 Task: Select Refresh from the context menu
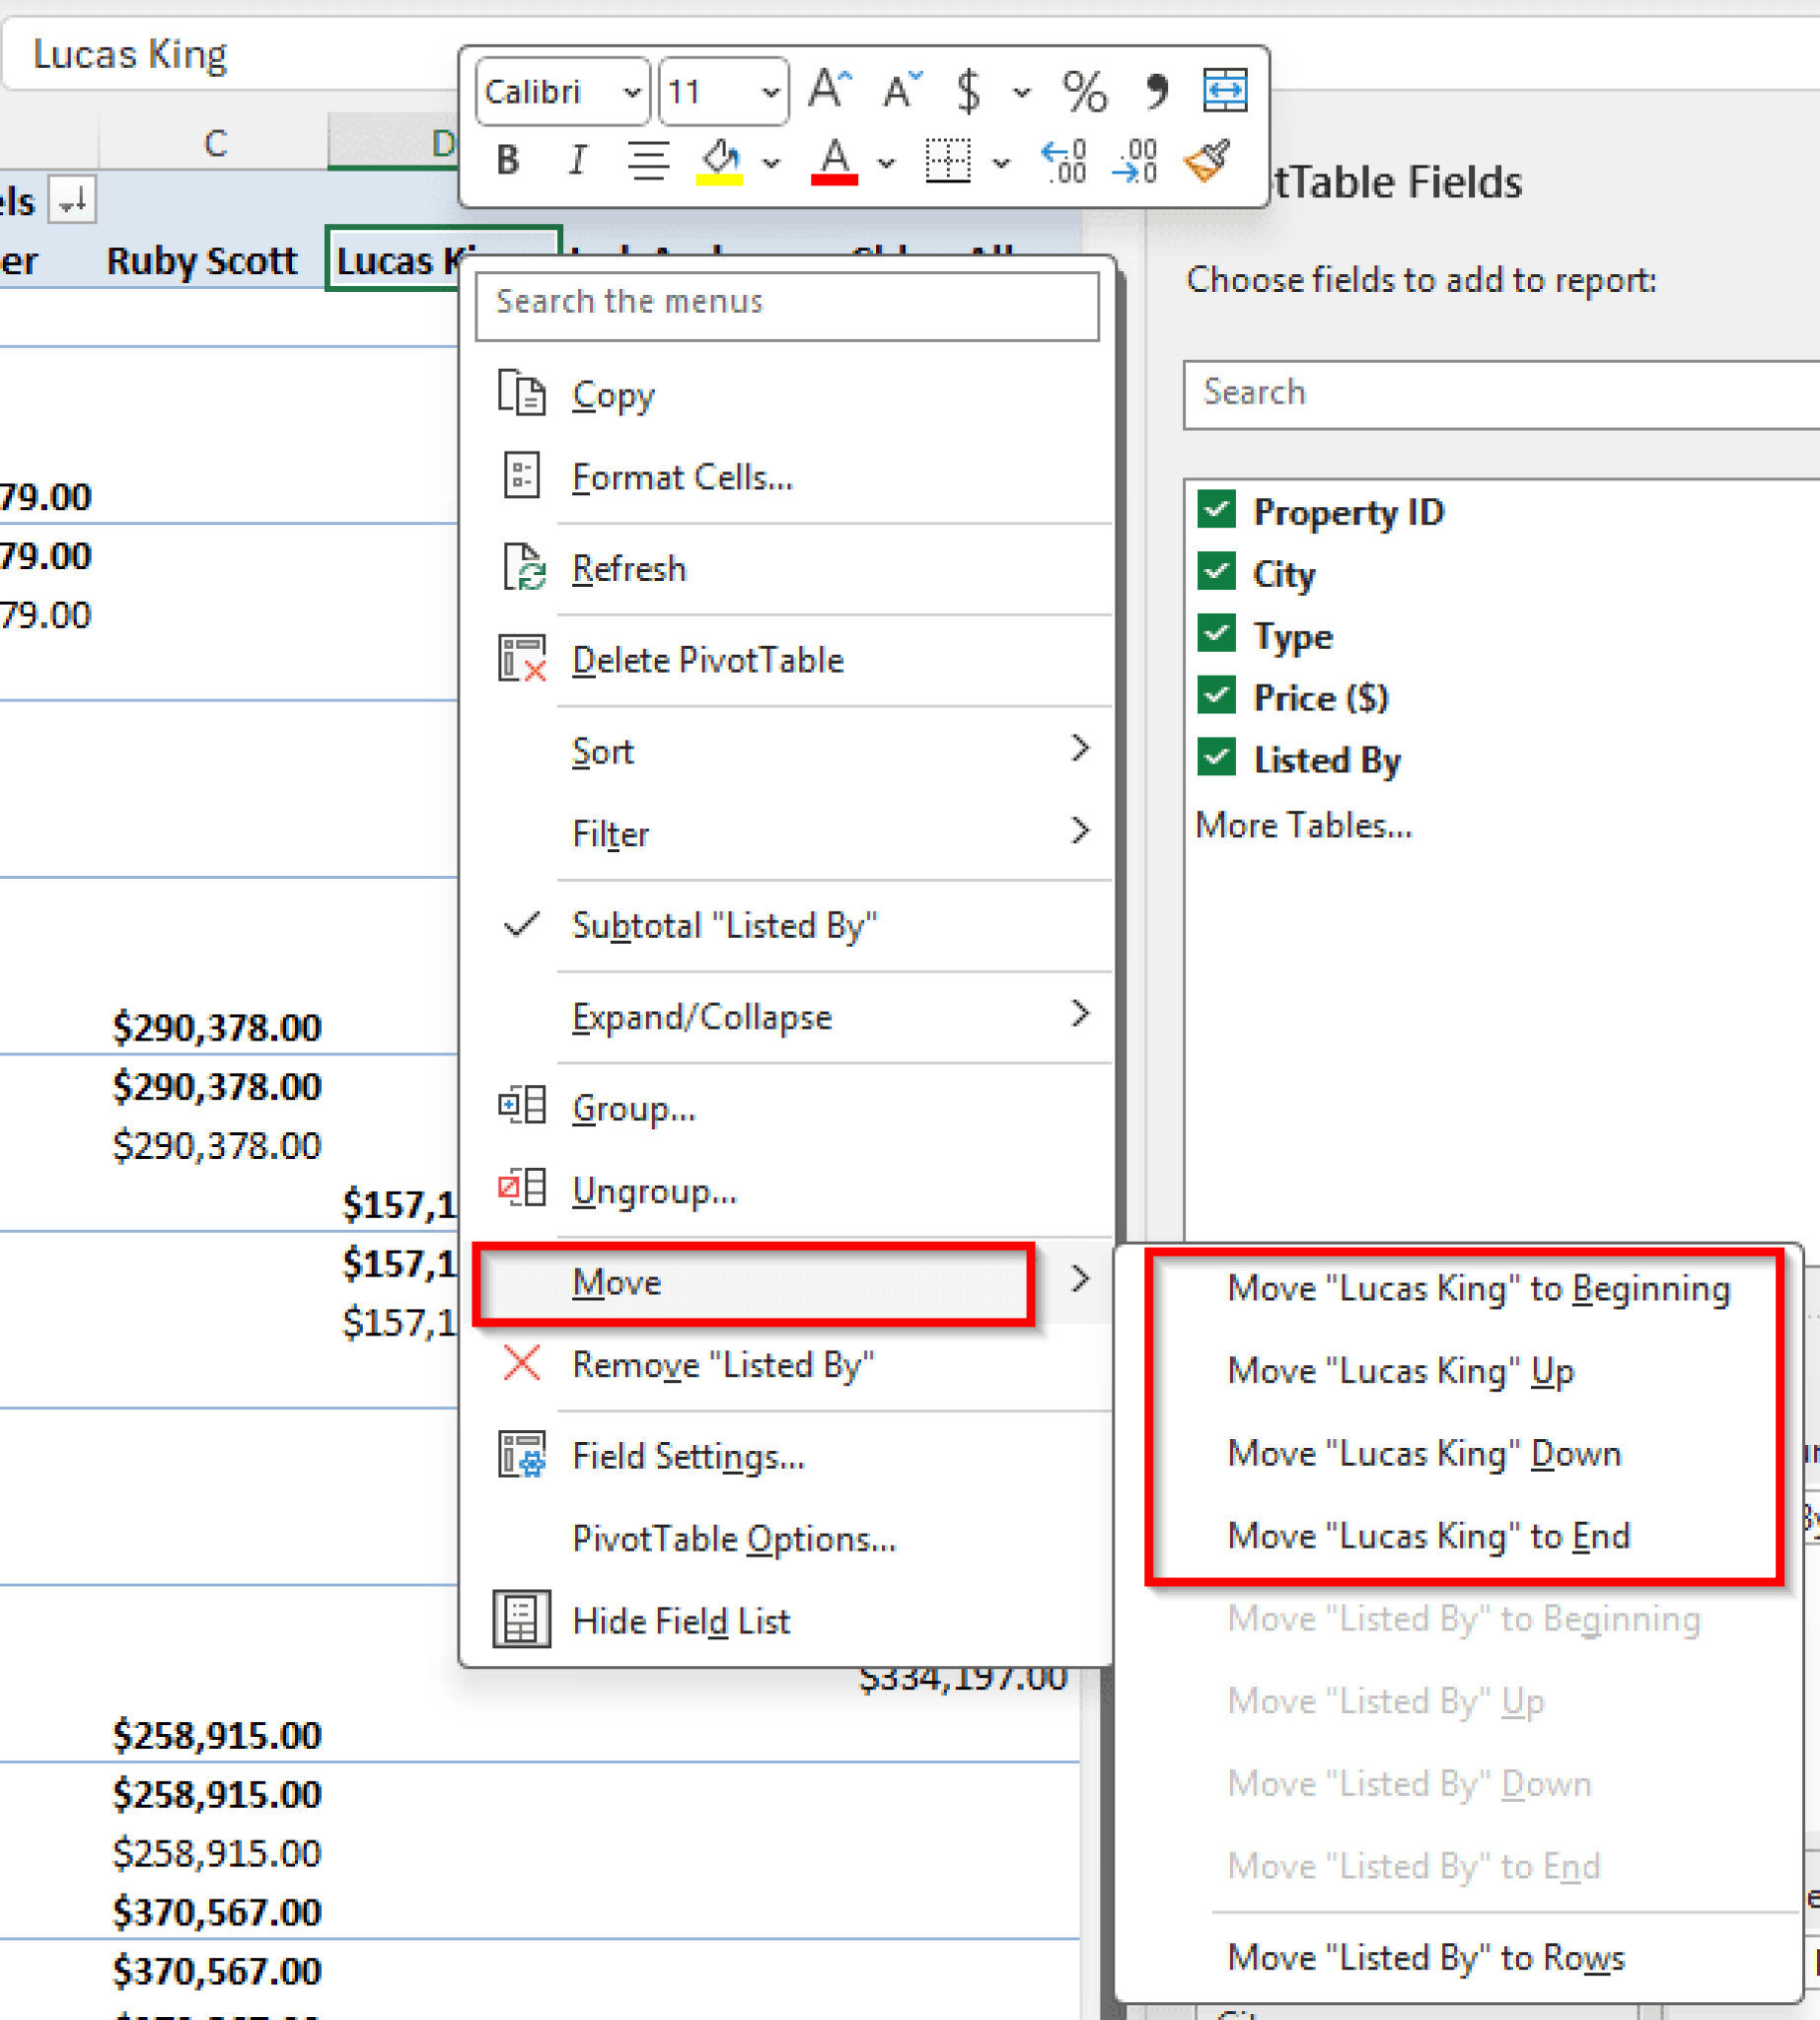pyautogui.click(x=630, y=568)
